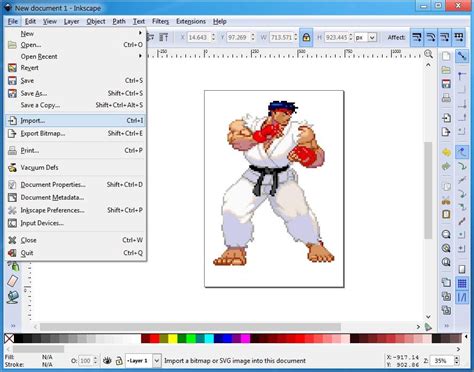
Task: Click the X coordinate spinner arrows
Action: tap(213, 37)
